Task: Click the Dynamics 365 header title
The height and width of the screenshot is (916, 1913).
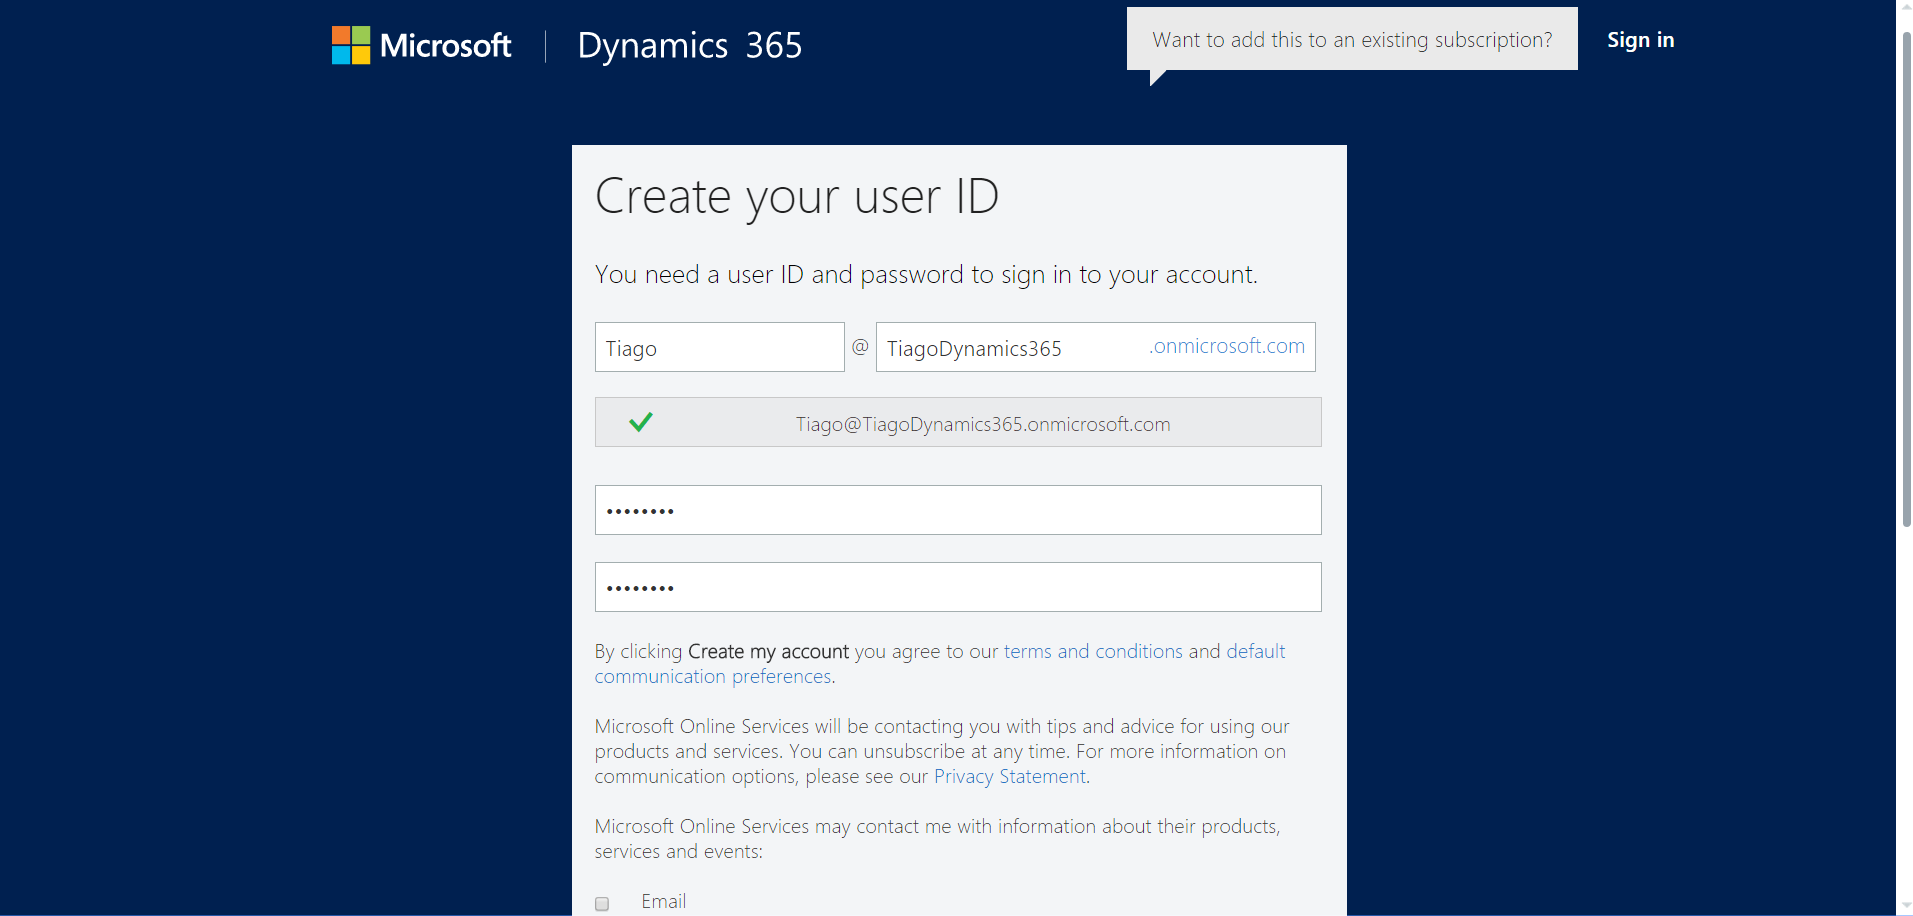Action: (x=689, y=45)
